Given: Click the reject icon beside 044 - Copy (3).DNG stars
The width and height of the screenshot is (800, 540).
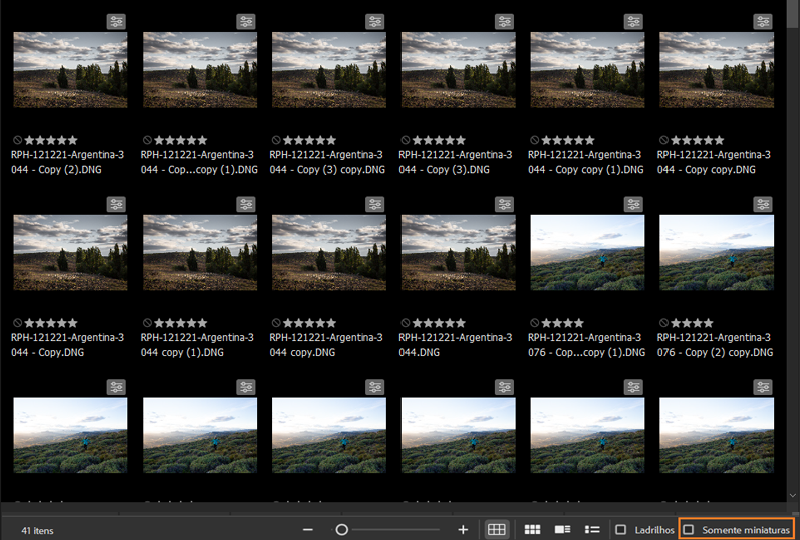Looking at the screenshot, I should tap(406, 140).
